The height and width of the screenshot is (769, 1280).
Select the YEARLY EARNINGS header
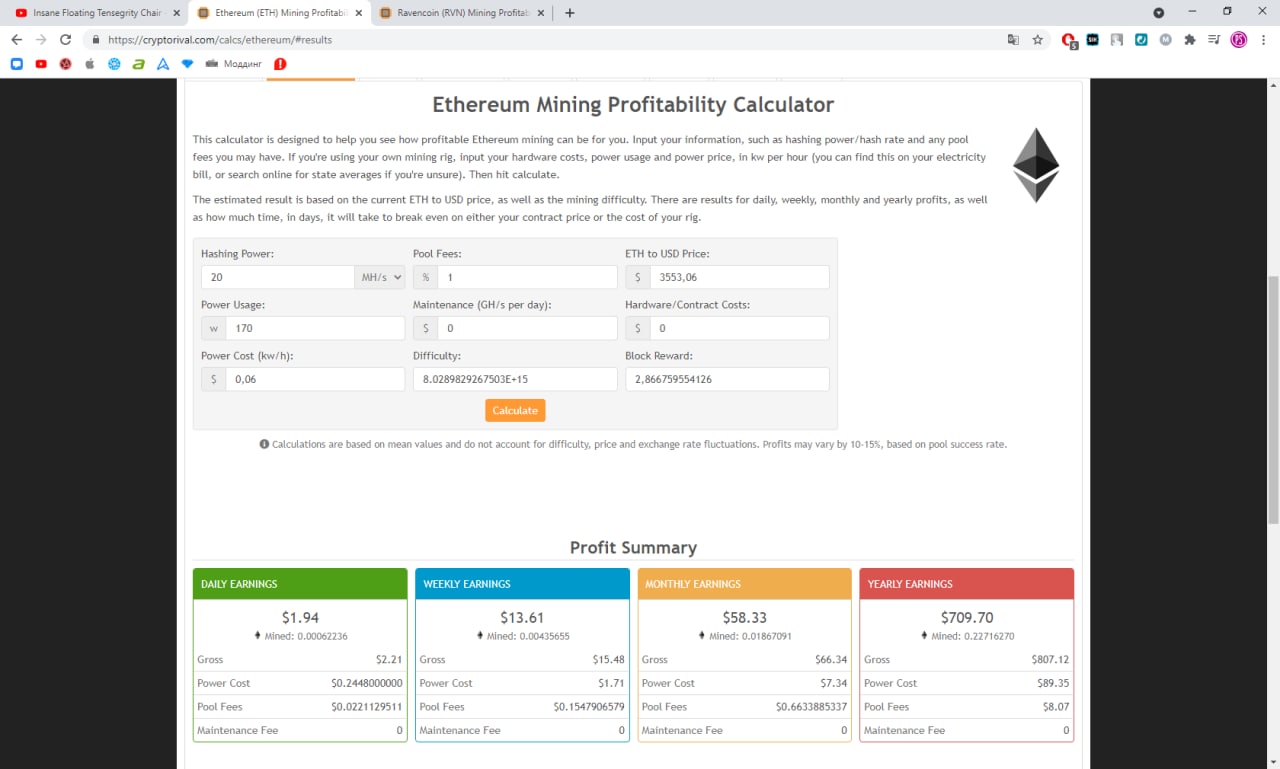coord(966,584)
